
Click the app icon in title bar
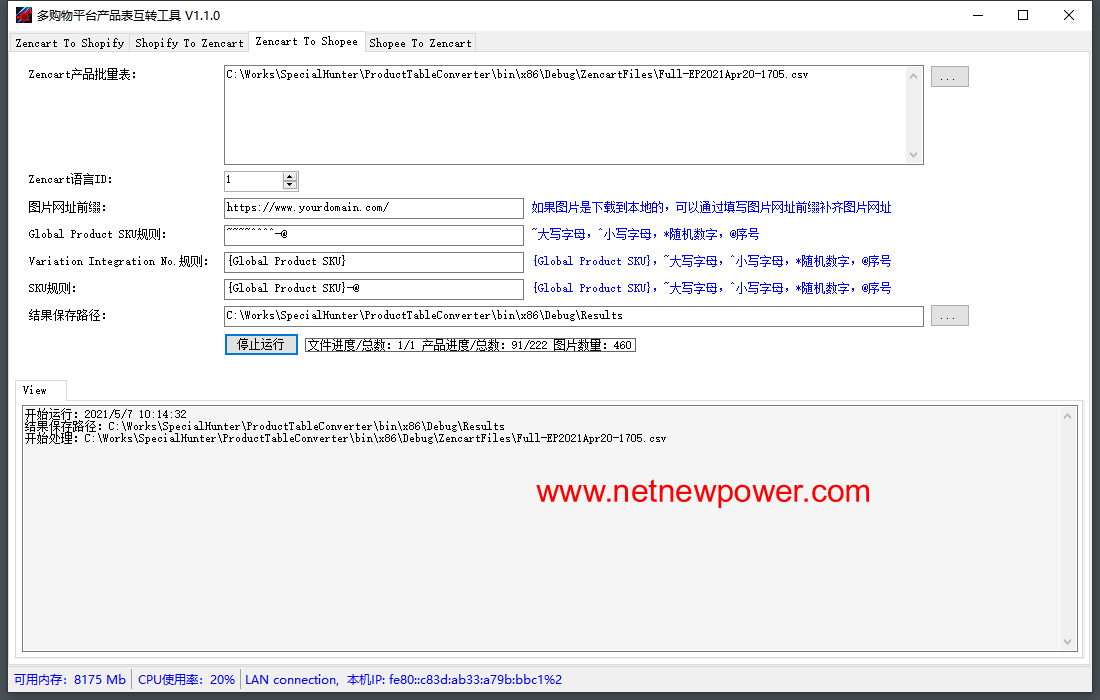point(22,15)
